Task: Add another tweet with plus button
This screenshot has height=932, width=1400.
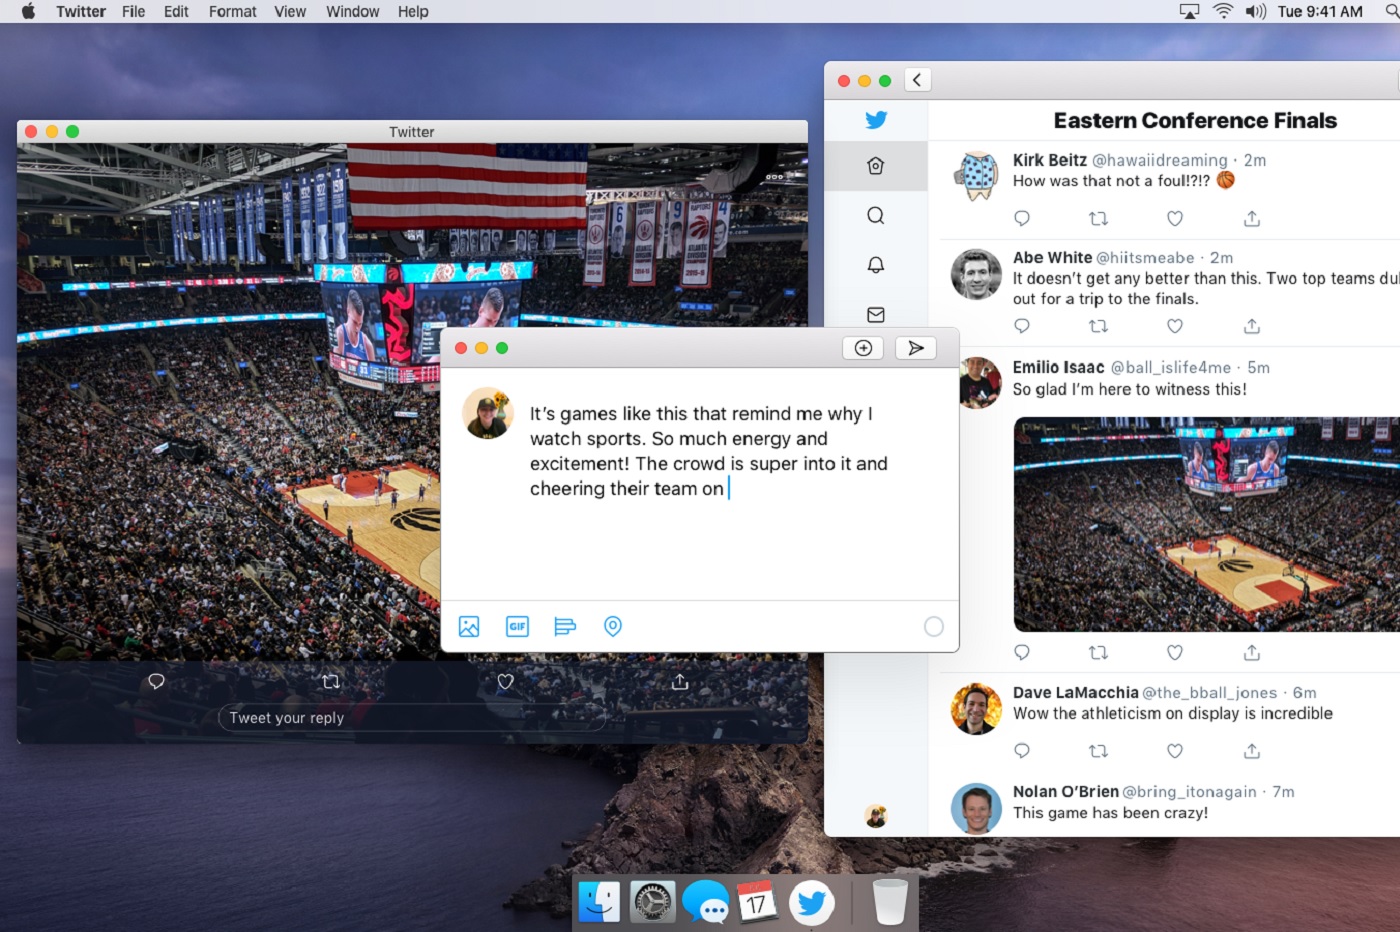Action: pos(863,348)
